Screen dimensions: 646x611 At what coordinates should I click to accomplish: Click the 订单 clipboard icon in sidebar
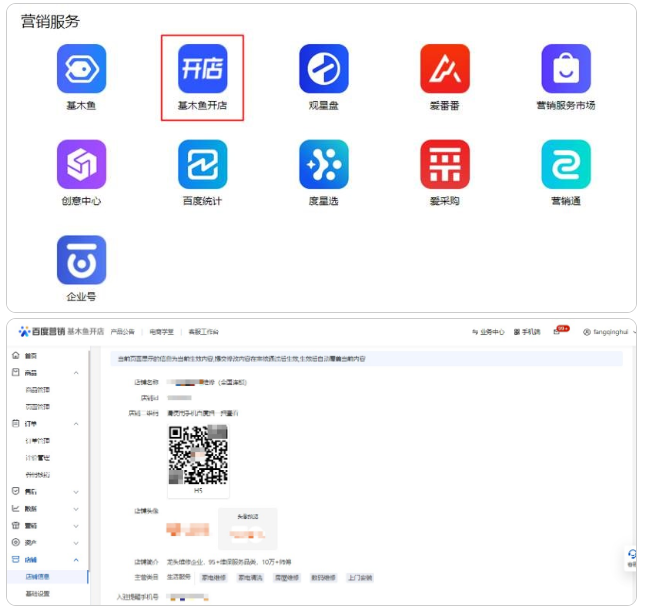point(16,423)
